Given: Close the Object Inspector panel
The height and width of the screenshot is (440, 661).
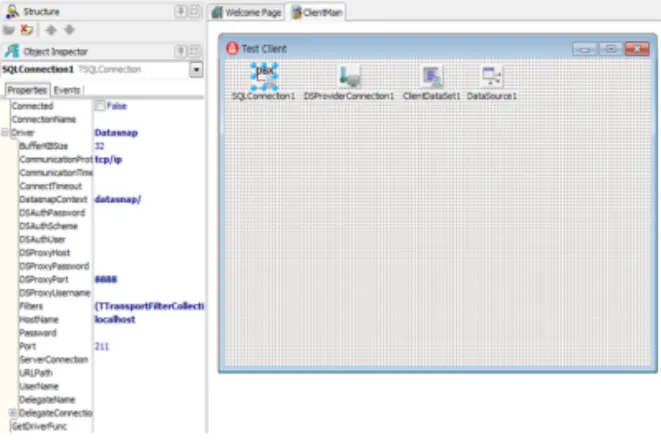Looking at the screenshot, I should (x=194, y=51).
